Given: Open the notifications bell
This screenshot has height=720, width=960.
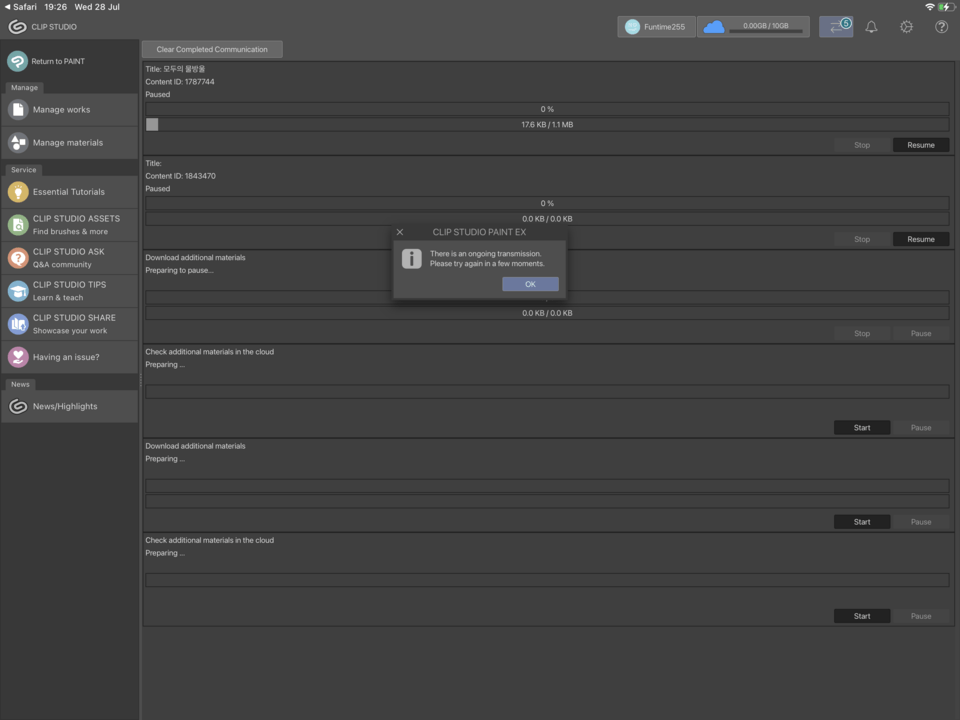Looking at the screenshot, I should [871, 26].
